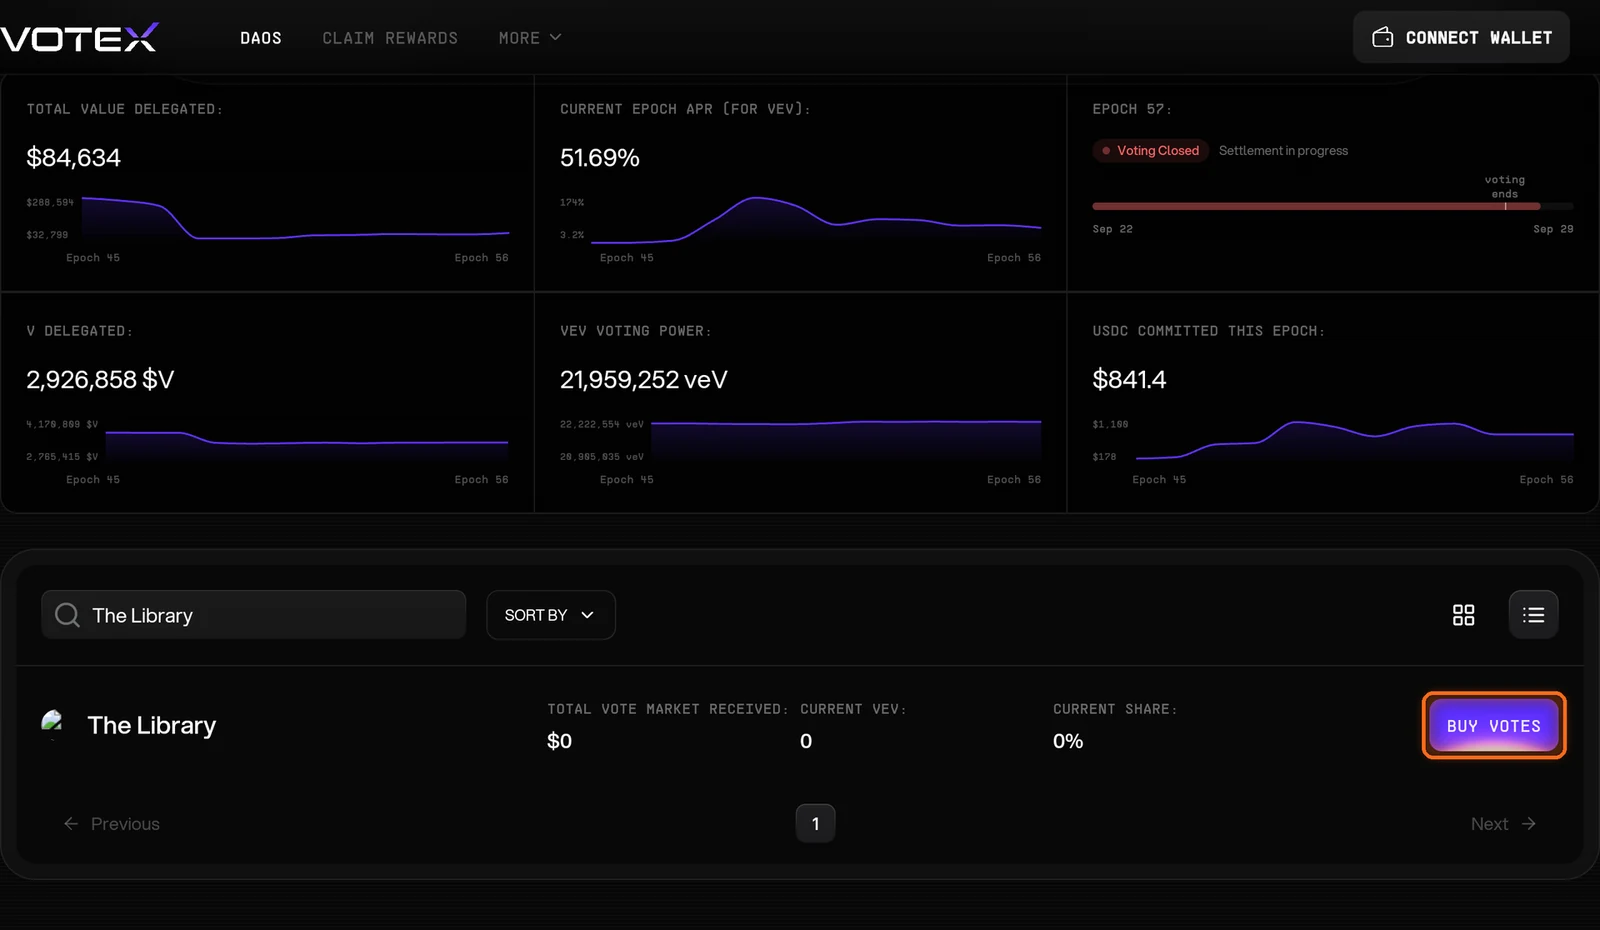Expand the More menu
The width and height of the screenshot is (1600, 930).
tap(530, 38)
